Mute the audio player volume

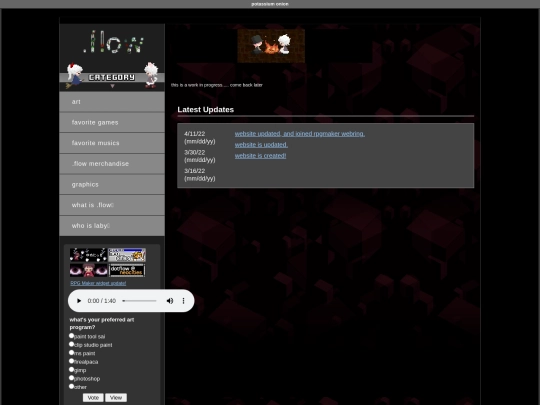coord(170,301)
